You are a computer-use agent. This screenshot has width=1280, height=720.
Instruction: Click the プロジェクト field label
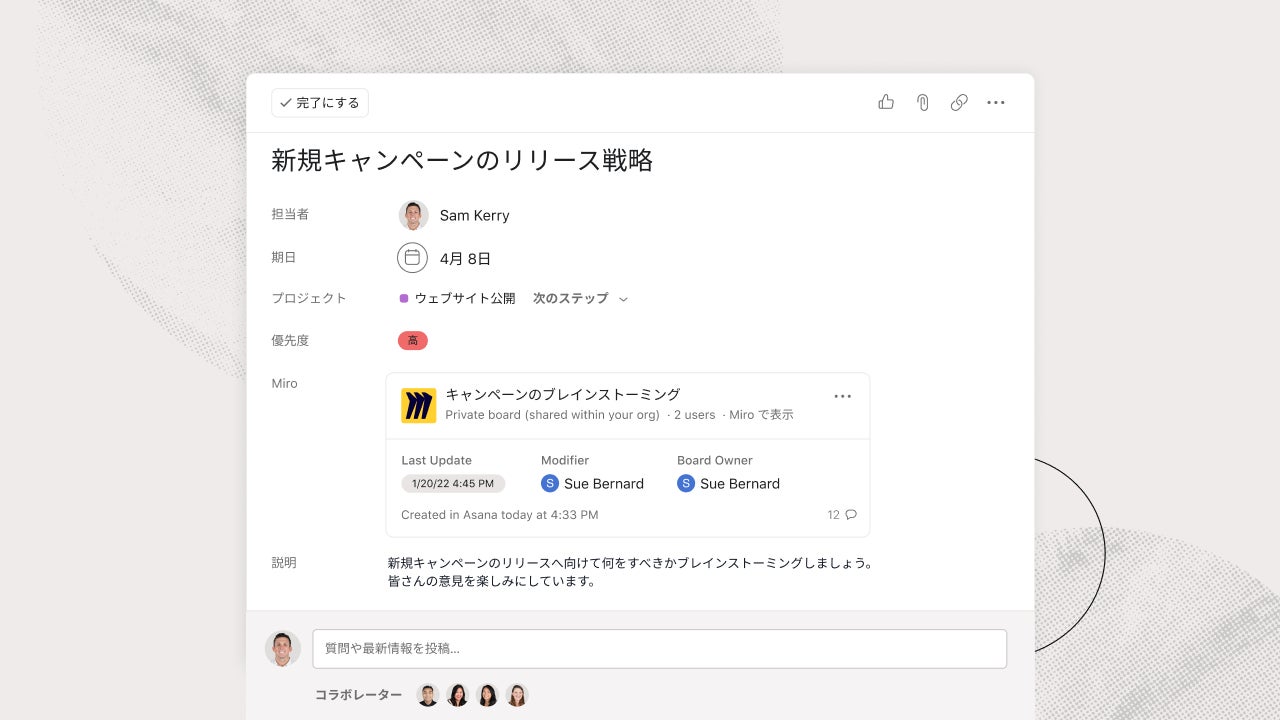[x=309, y=298]
